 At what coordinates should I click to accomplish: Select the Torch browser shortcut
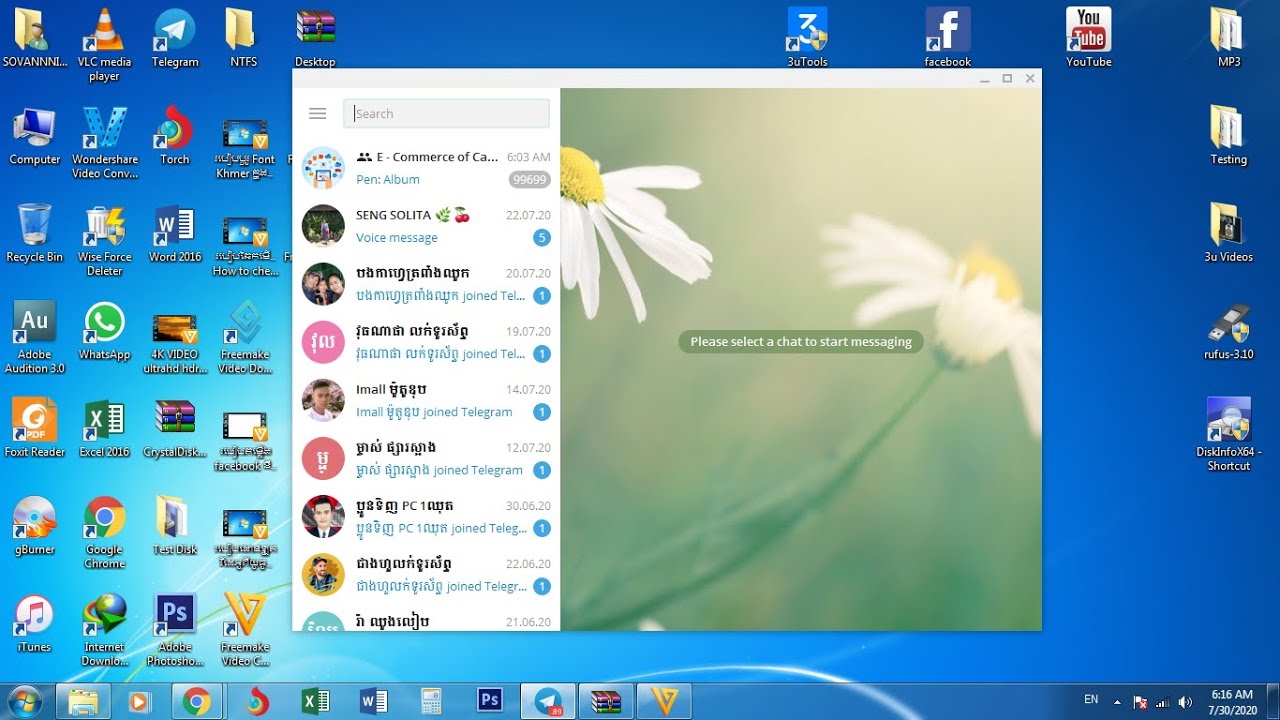pyautogui.click(x=175, y=135)
